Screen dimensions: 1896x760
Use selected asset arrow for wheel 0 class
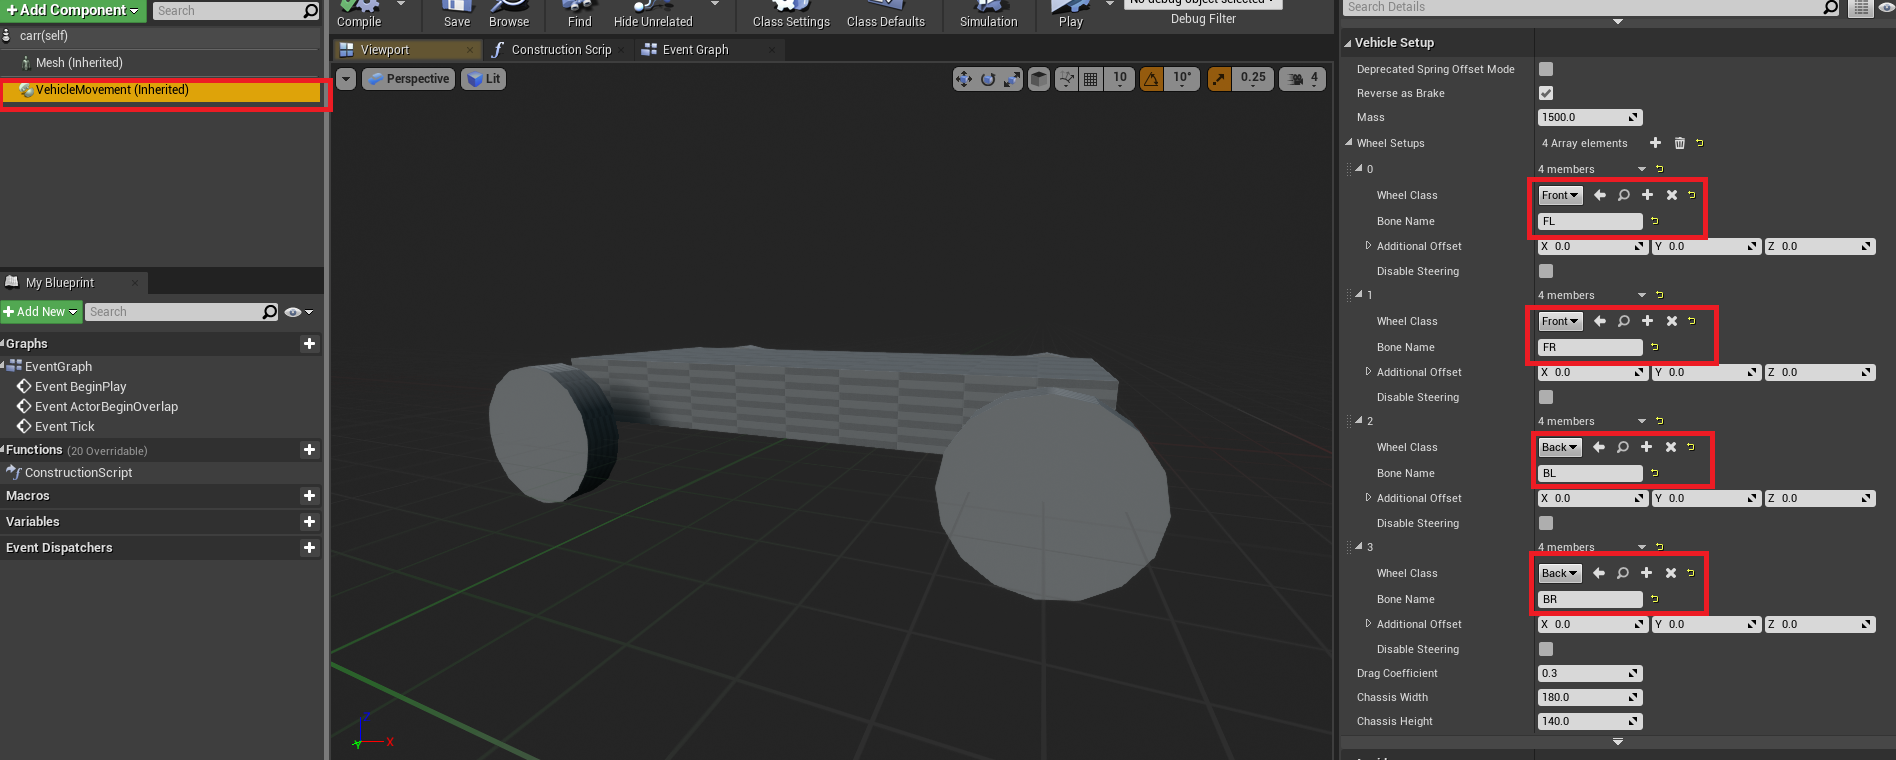click(x=1599, y=195)
